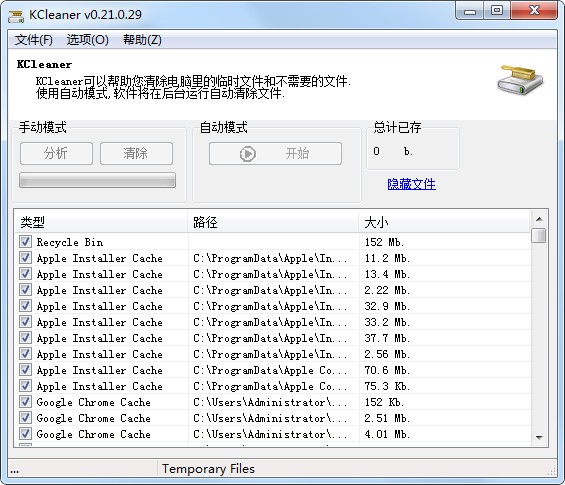Click the 隐藏文件 hide files link
Image resolution: width=565 pixels, height=485 pixels.
point(411,184)
